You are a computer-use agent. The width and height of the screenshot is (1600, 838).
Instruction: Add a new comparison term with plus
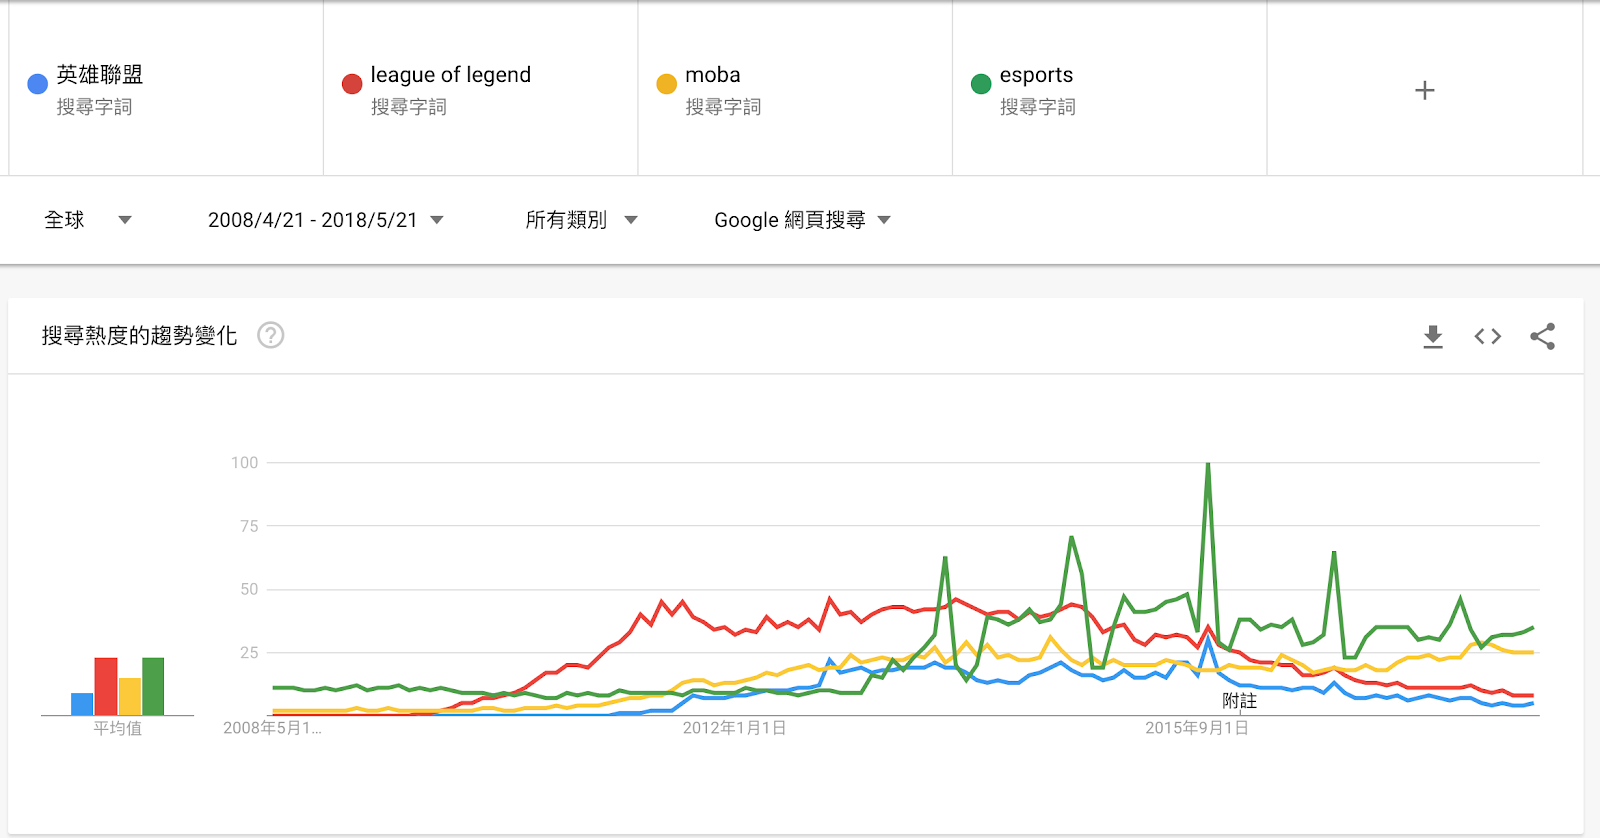click(1425, 90)
